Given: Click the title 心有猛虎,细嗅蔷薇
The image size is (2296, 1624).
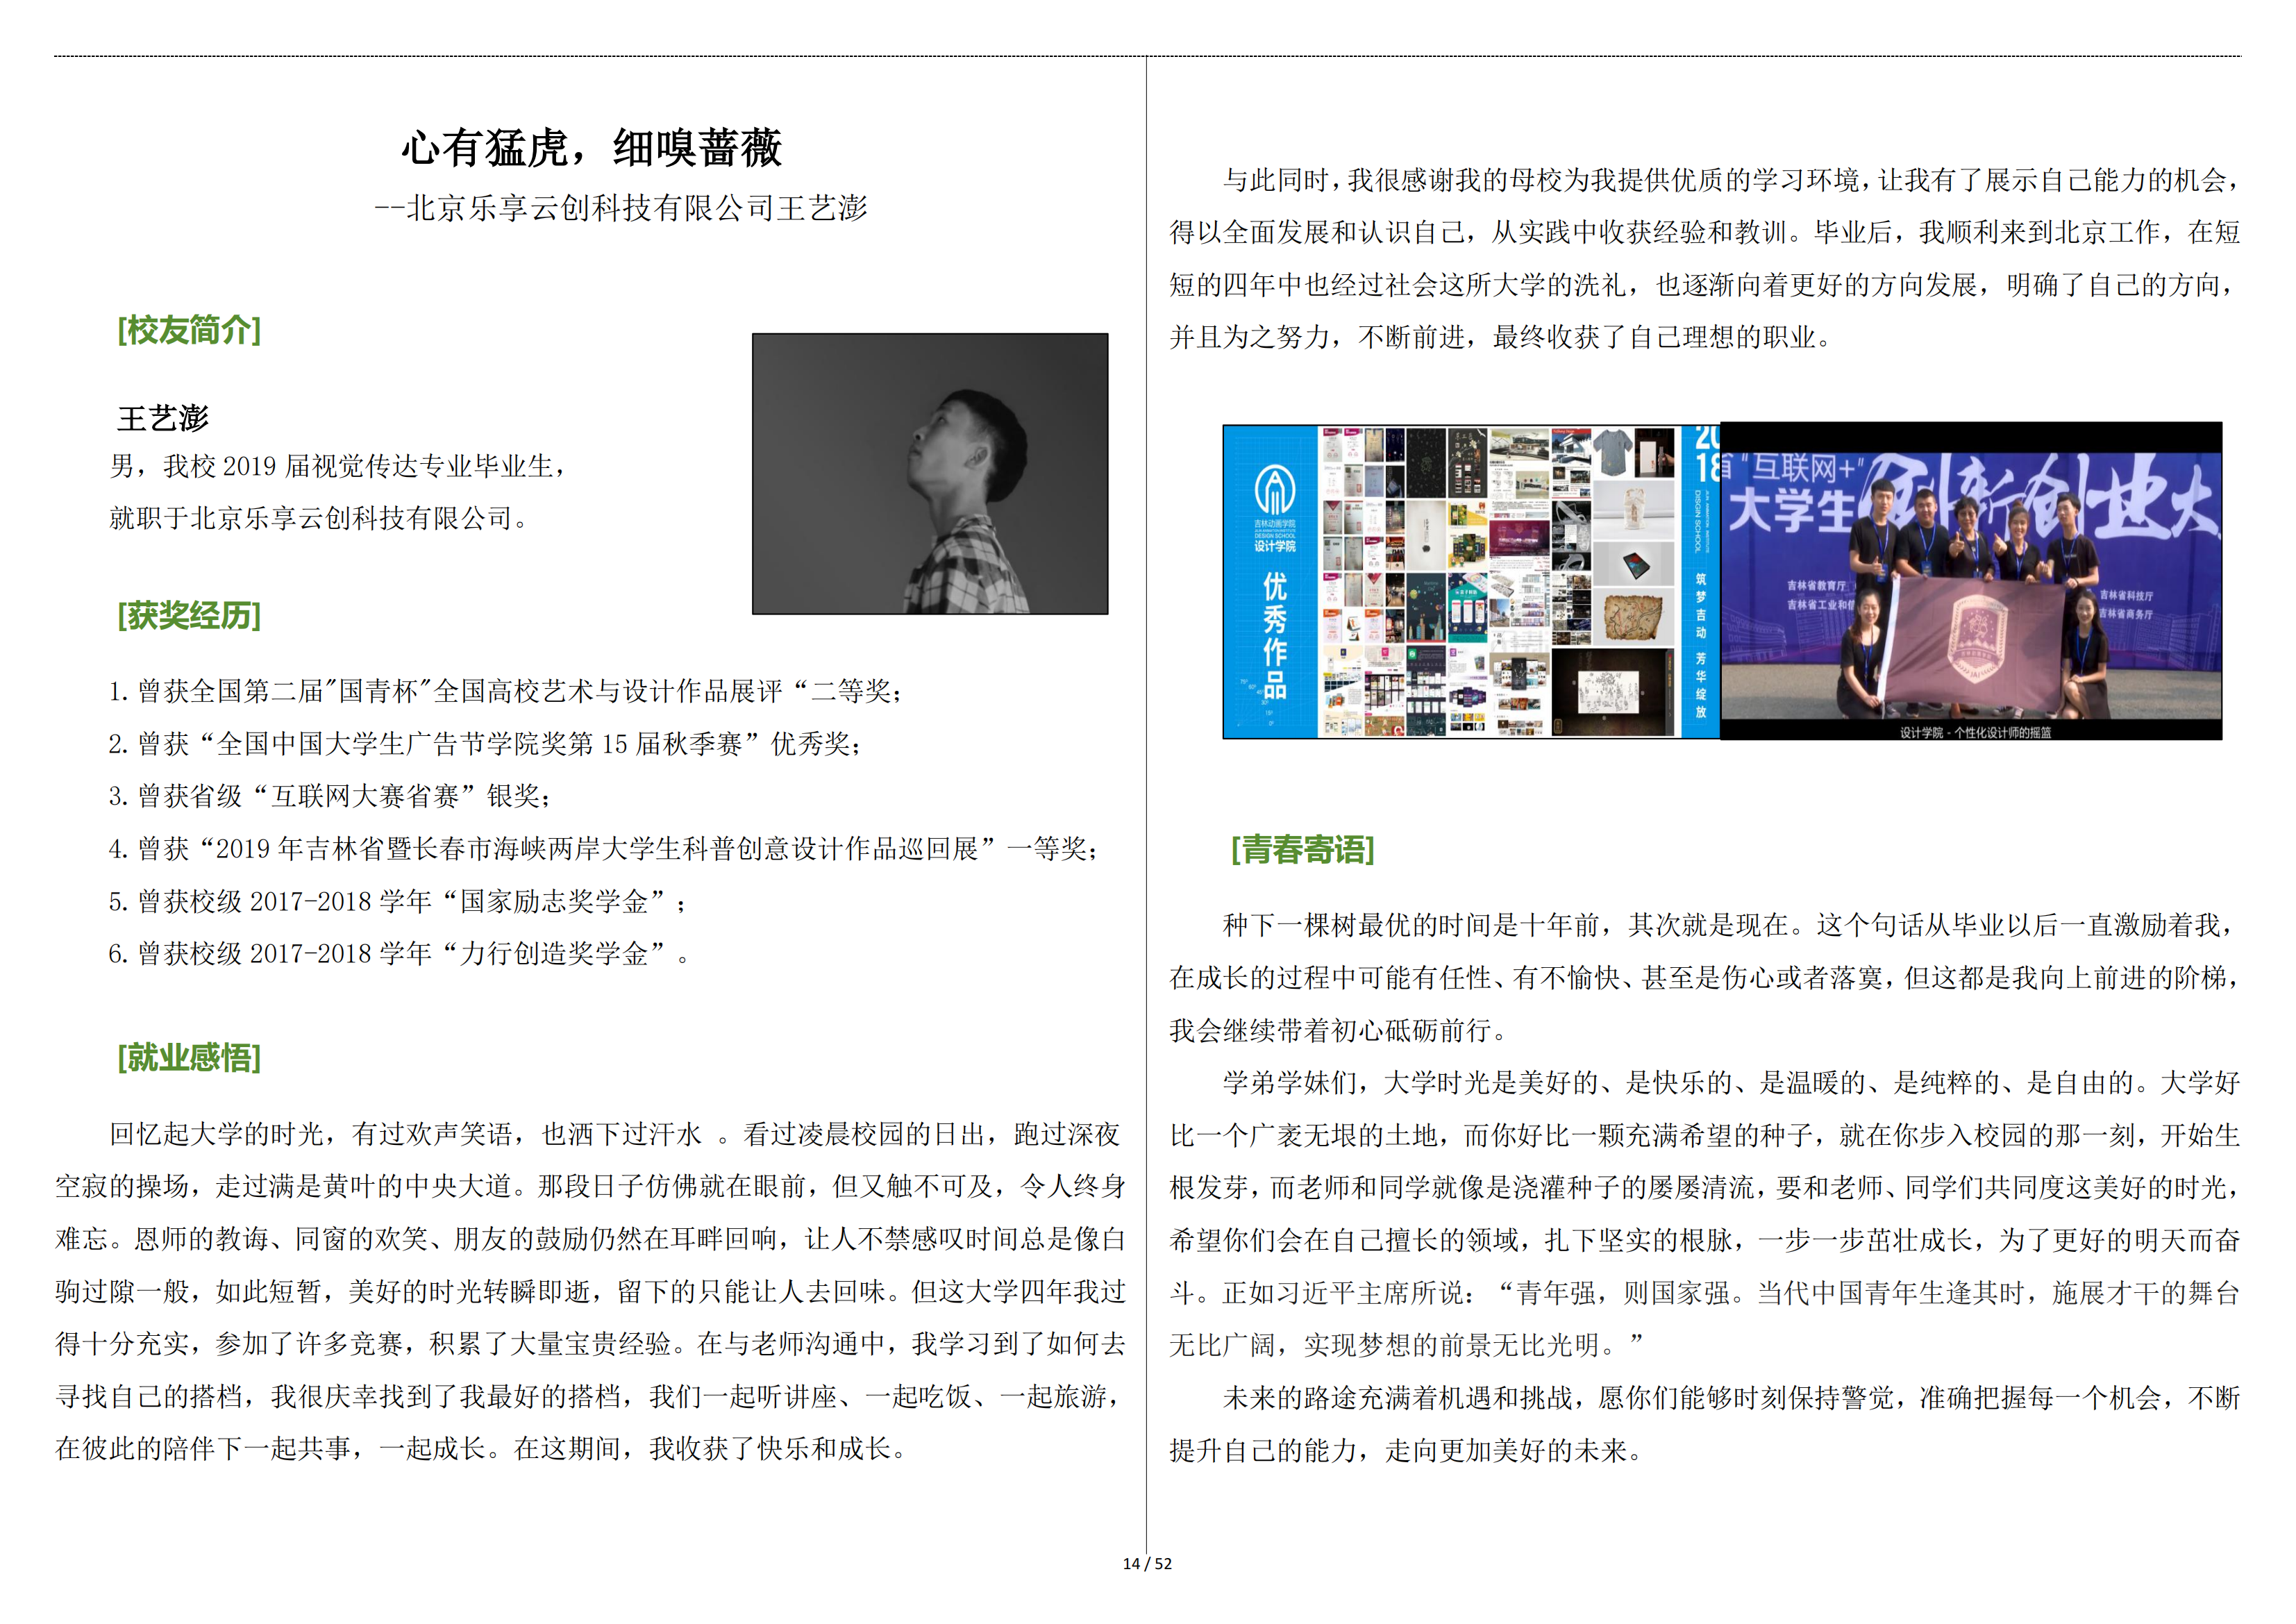Looking at the screenshot, I should (591, 149).
